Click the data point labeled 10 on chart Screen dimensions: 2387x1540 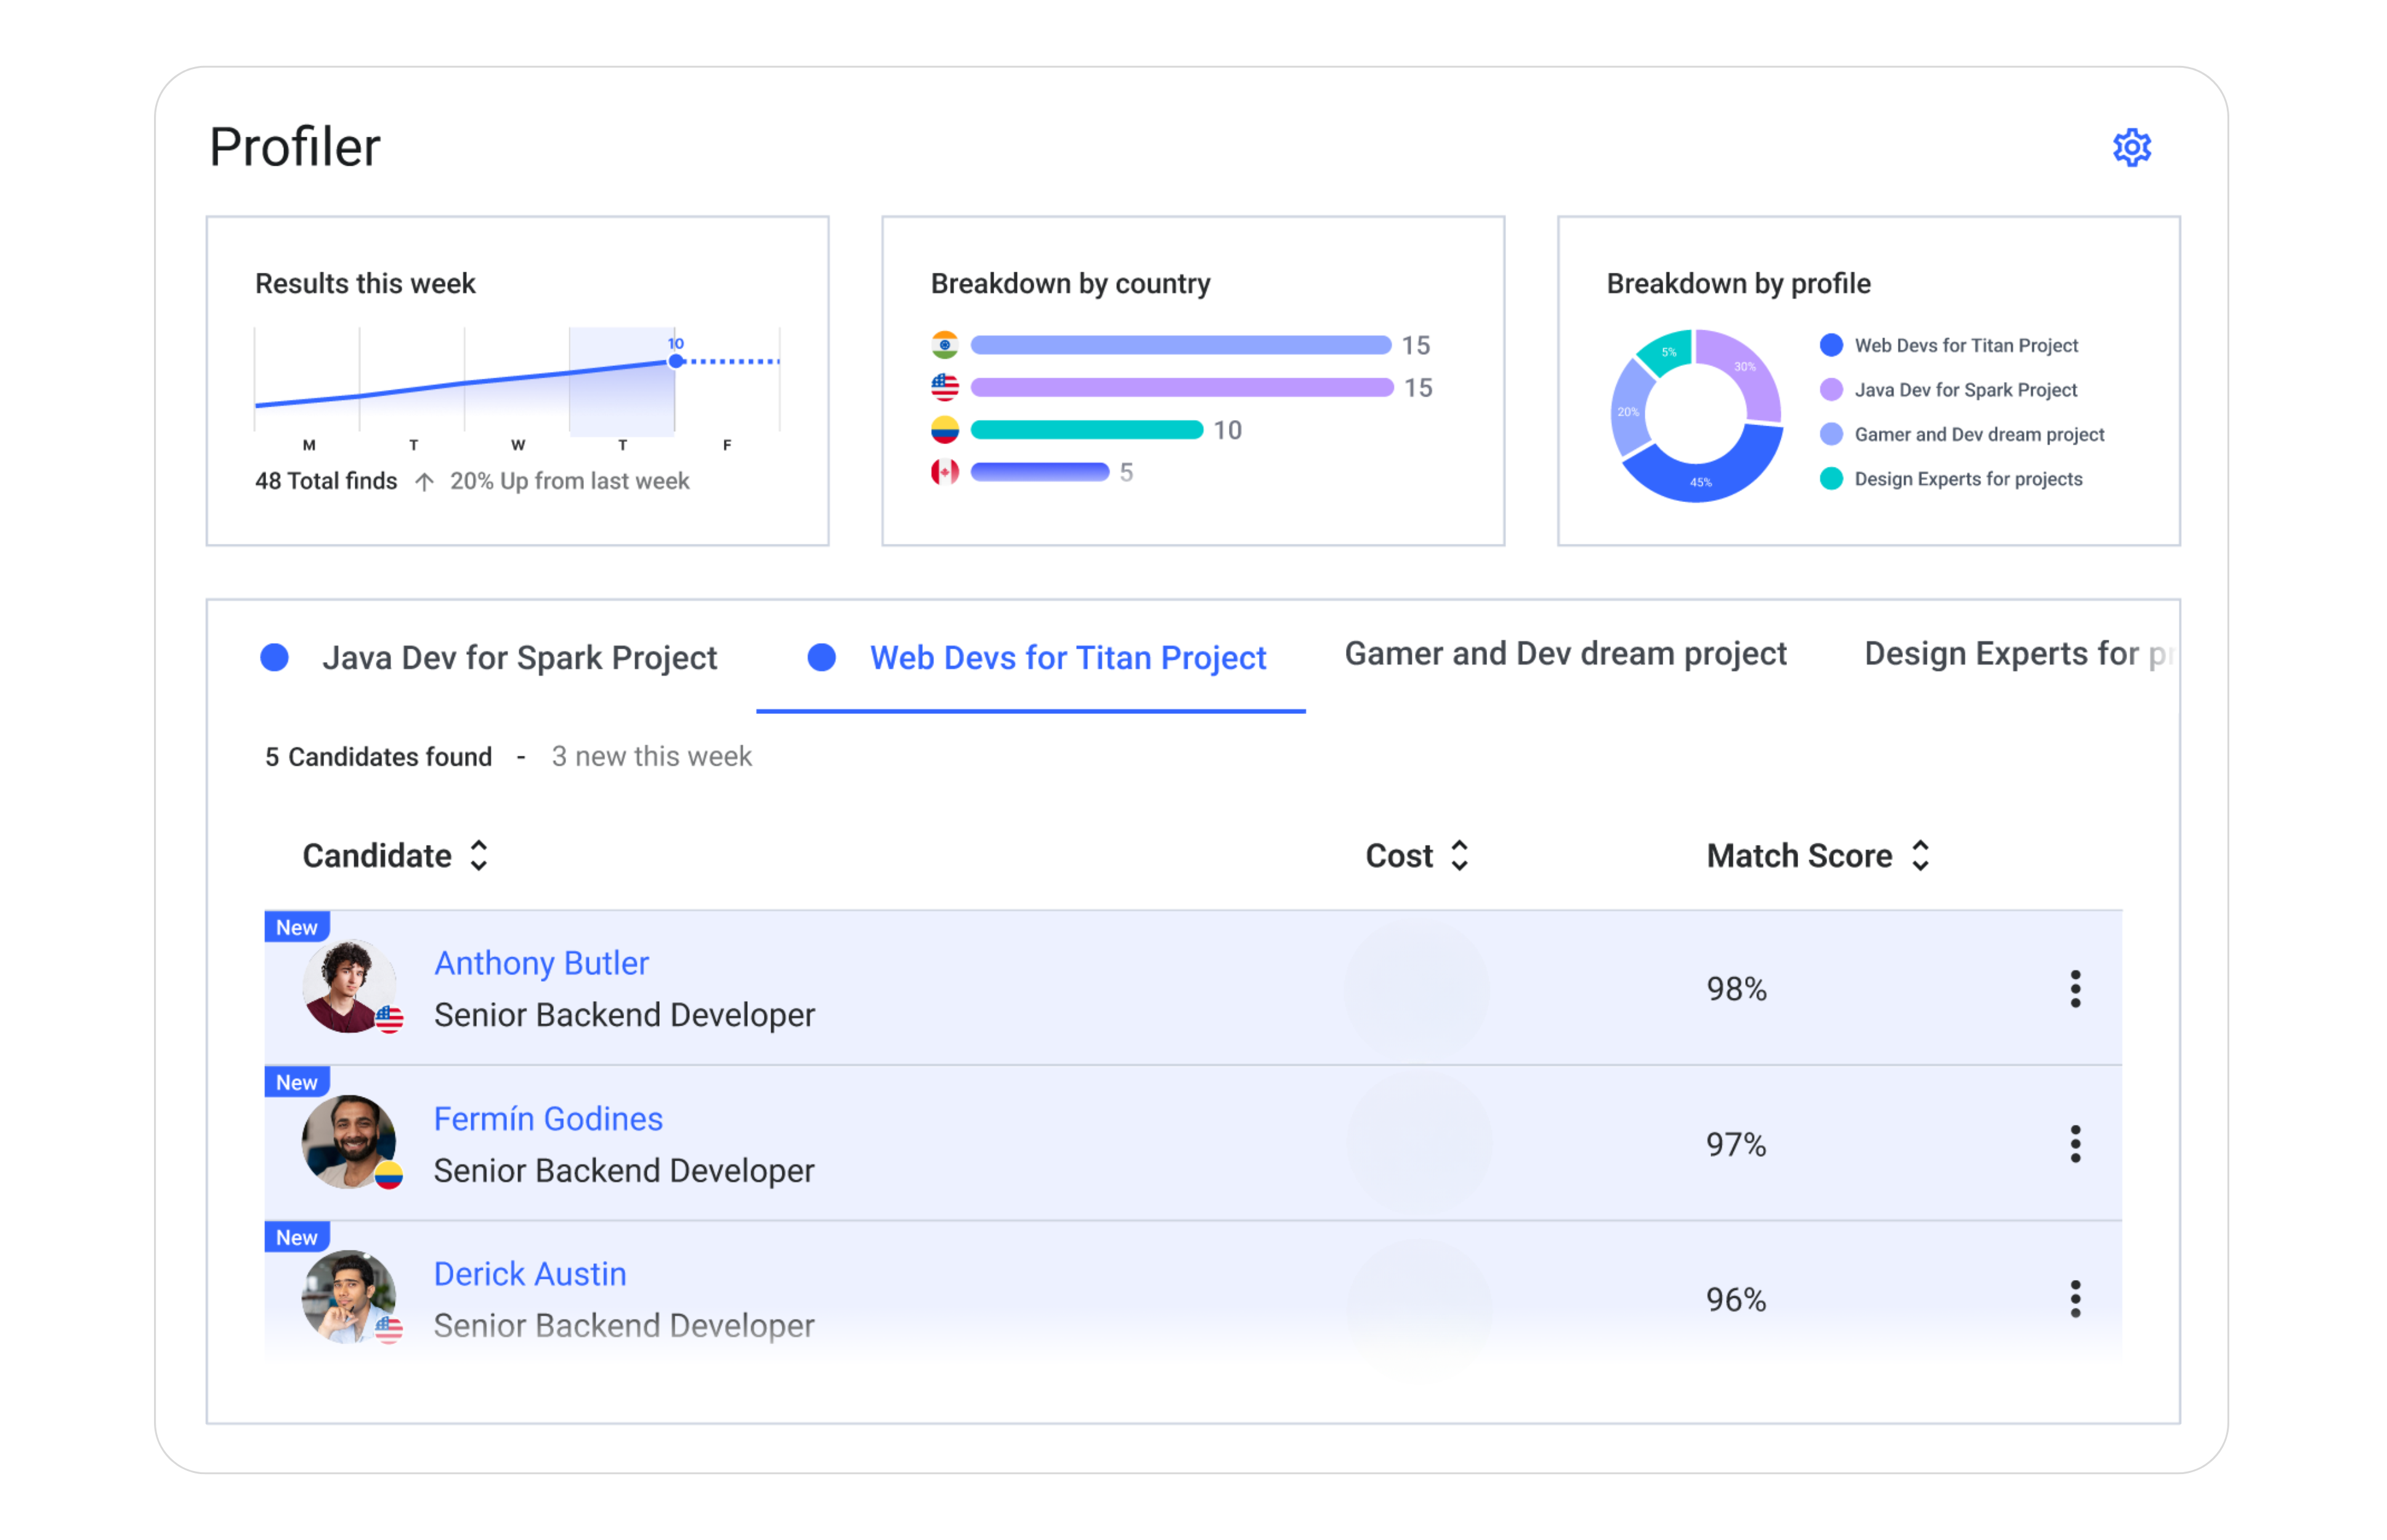pyautogui.click(x=676, y=361)
